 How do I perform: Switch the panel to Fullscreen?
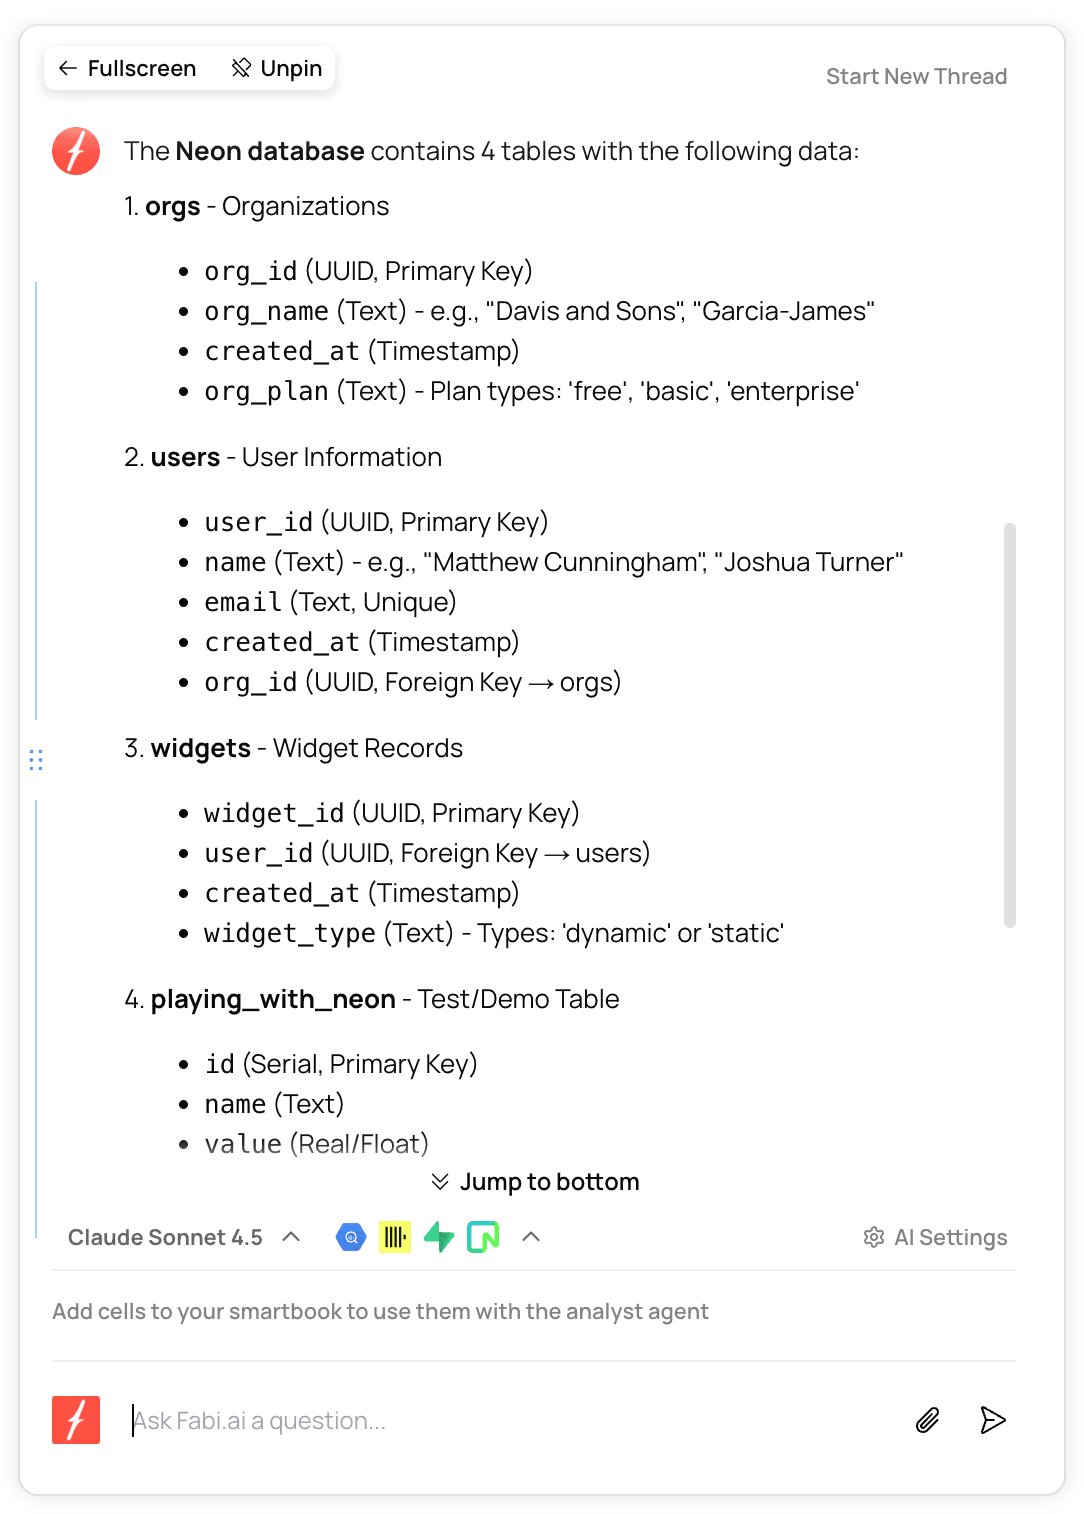click(127, 68)
